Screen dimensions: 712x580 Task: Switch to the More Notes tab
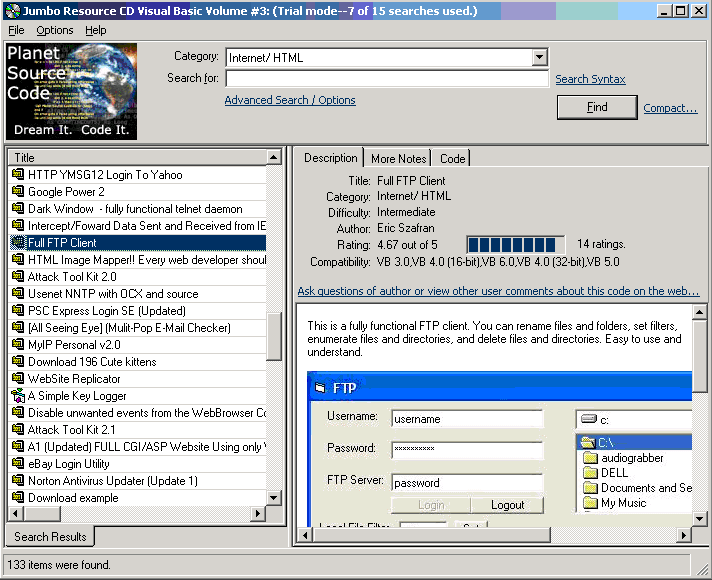tap(398, 159)
